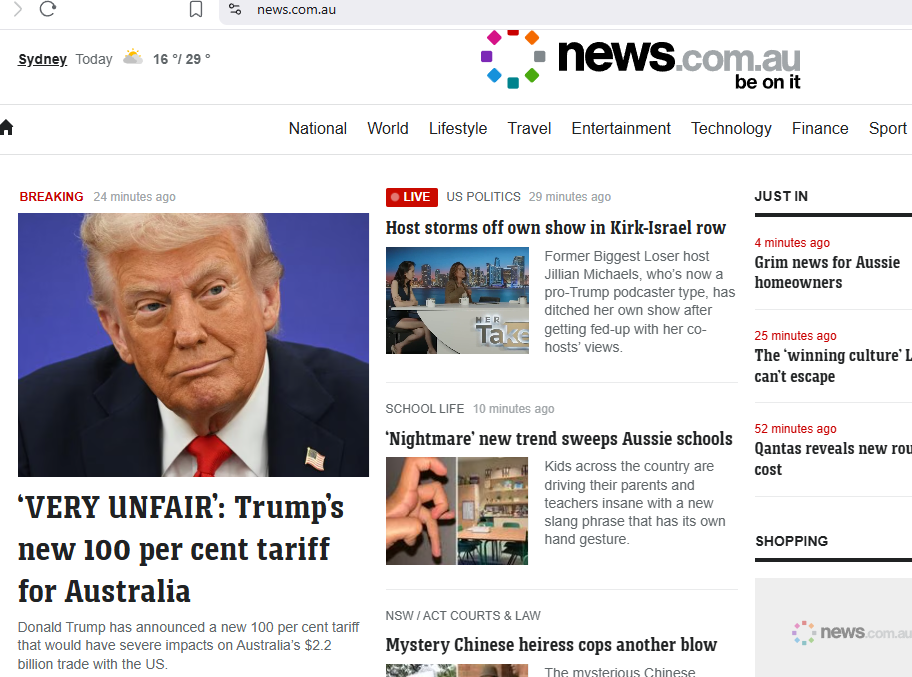Screen dimensions: 912x677
Task: Go to the Lifestyle section
Action: click(458, 128)
